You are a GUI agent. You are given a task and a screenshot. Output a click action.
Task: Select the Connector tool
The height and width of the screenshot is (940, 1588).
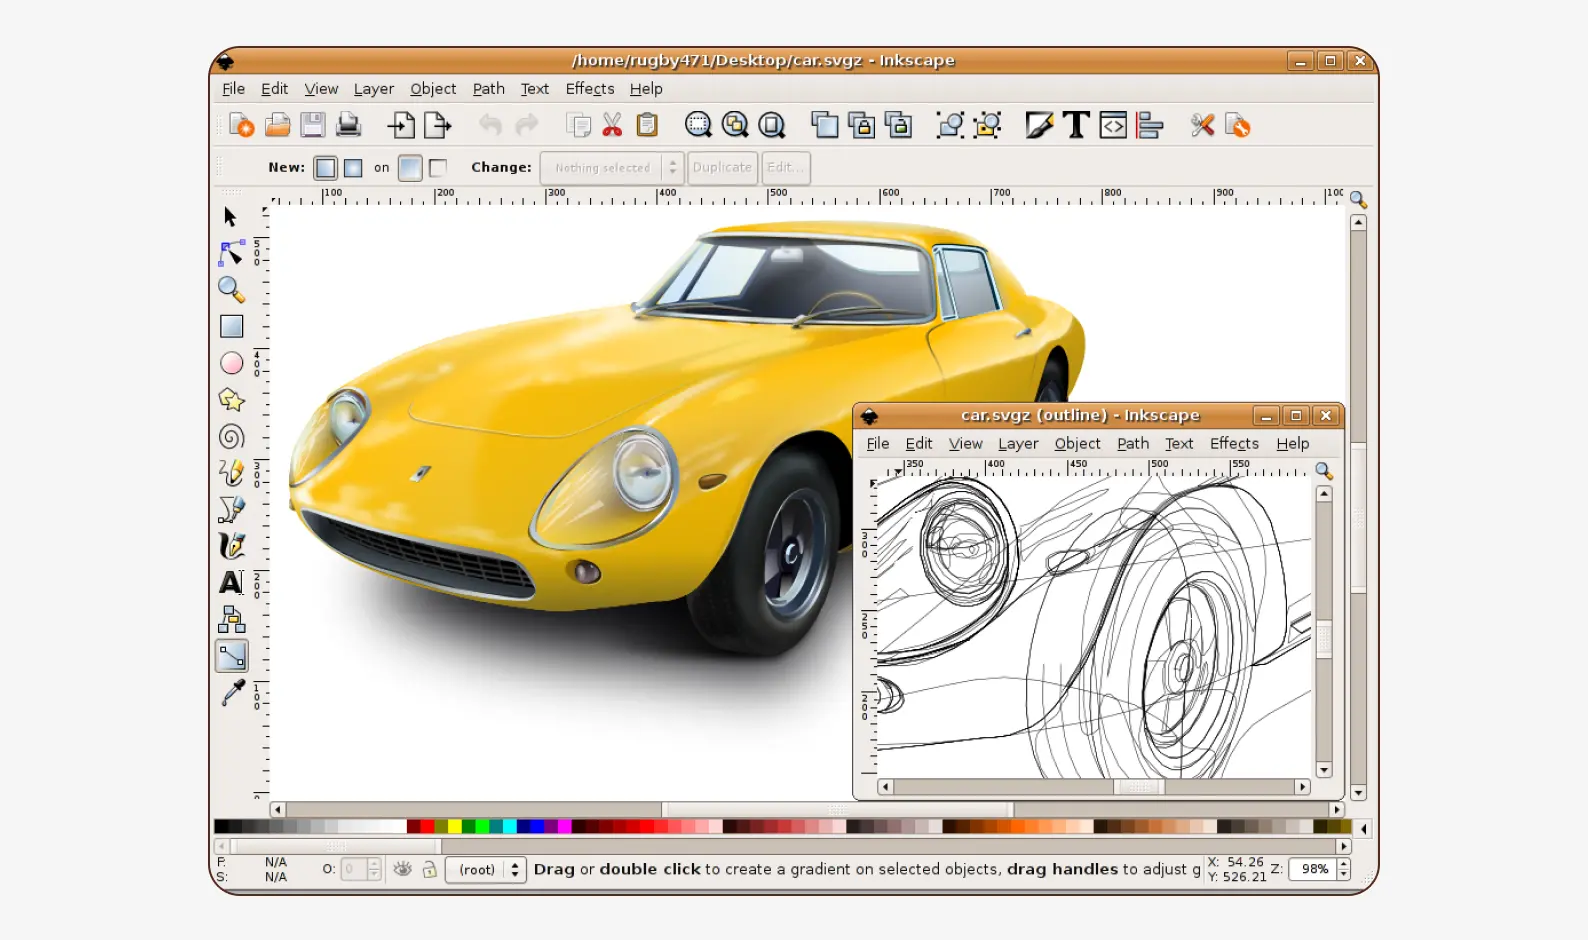[x=231, y=619]
